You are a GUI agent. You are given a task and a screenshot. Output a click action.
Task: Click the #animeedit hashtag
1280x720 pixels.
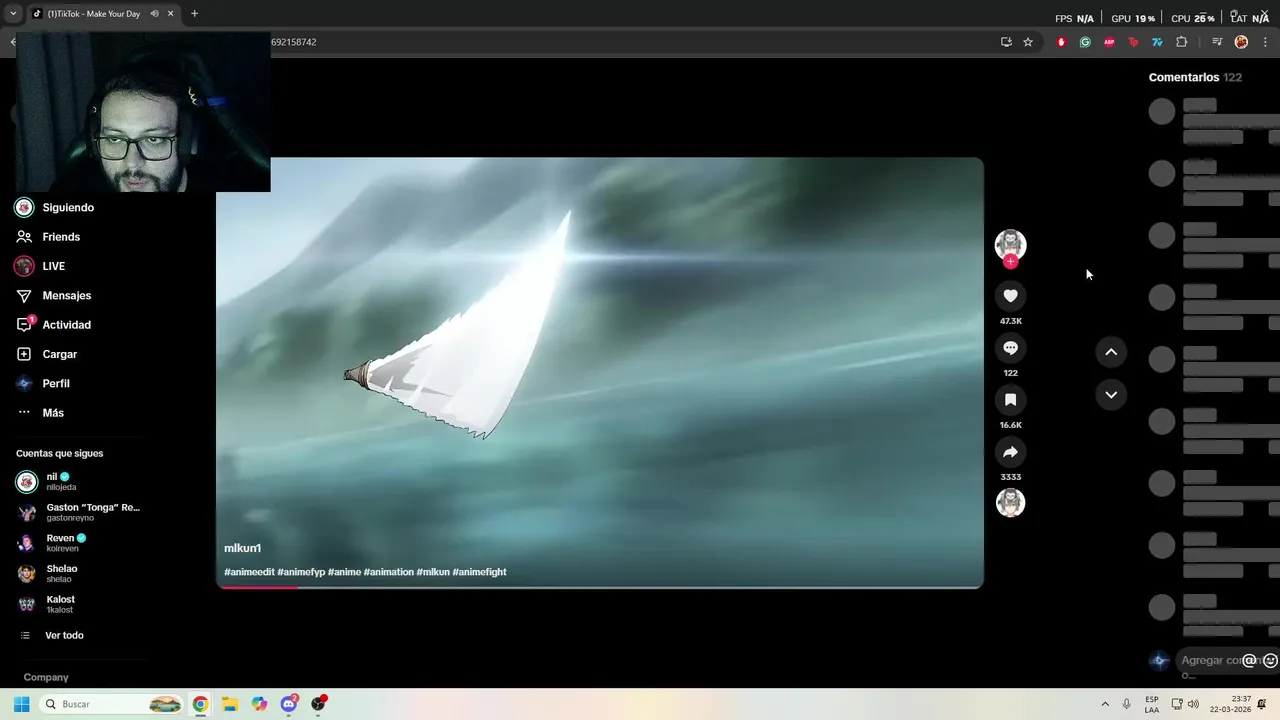[x=249, y=572]
